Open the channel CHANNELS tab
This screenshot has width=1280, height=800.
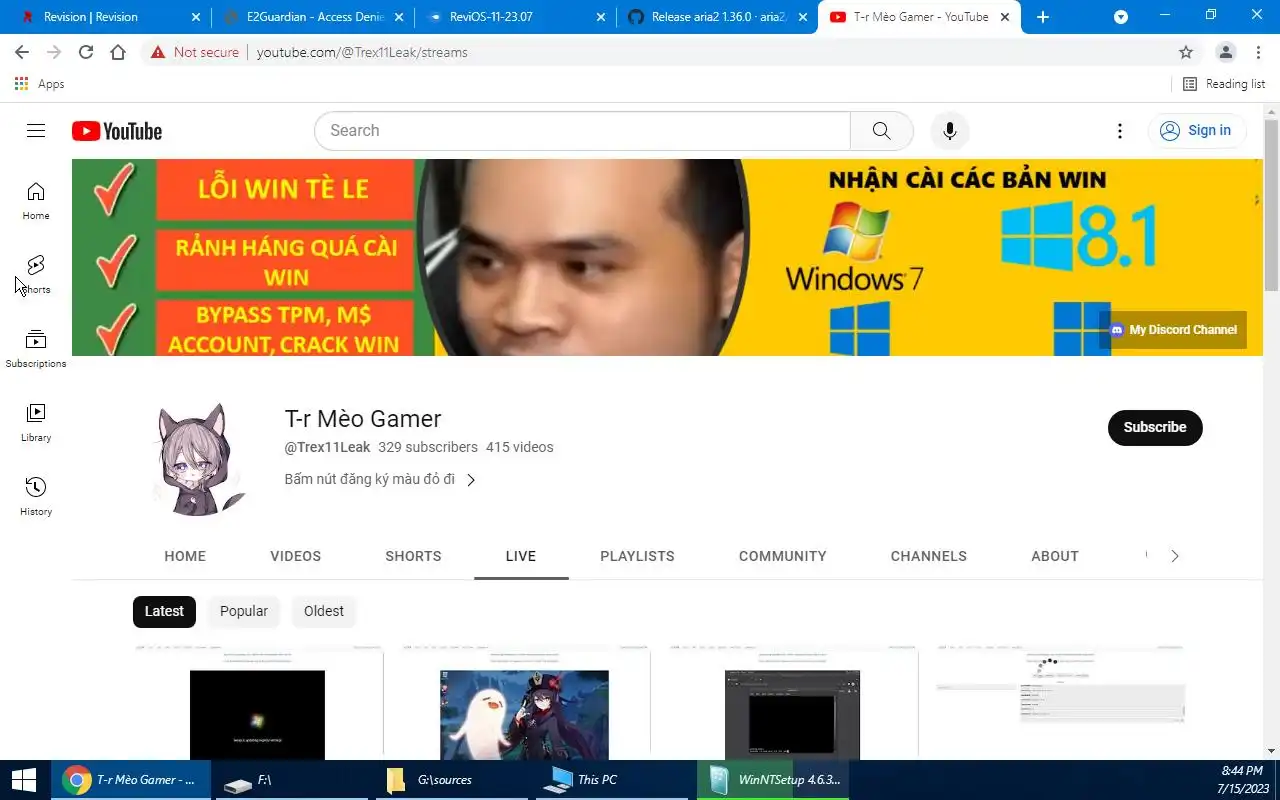click(x=929, y=556)
